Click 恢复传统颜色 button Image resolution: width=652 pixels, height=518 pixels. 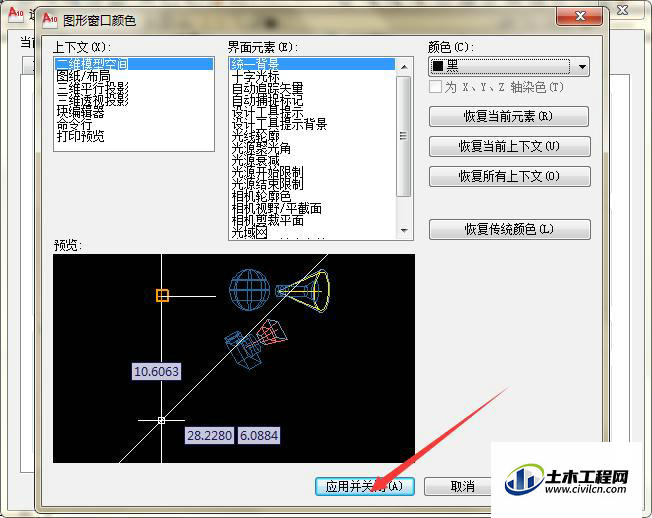tap(509, 229)
